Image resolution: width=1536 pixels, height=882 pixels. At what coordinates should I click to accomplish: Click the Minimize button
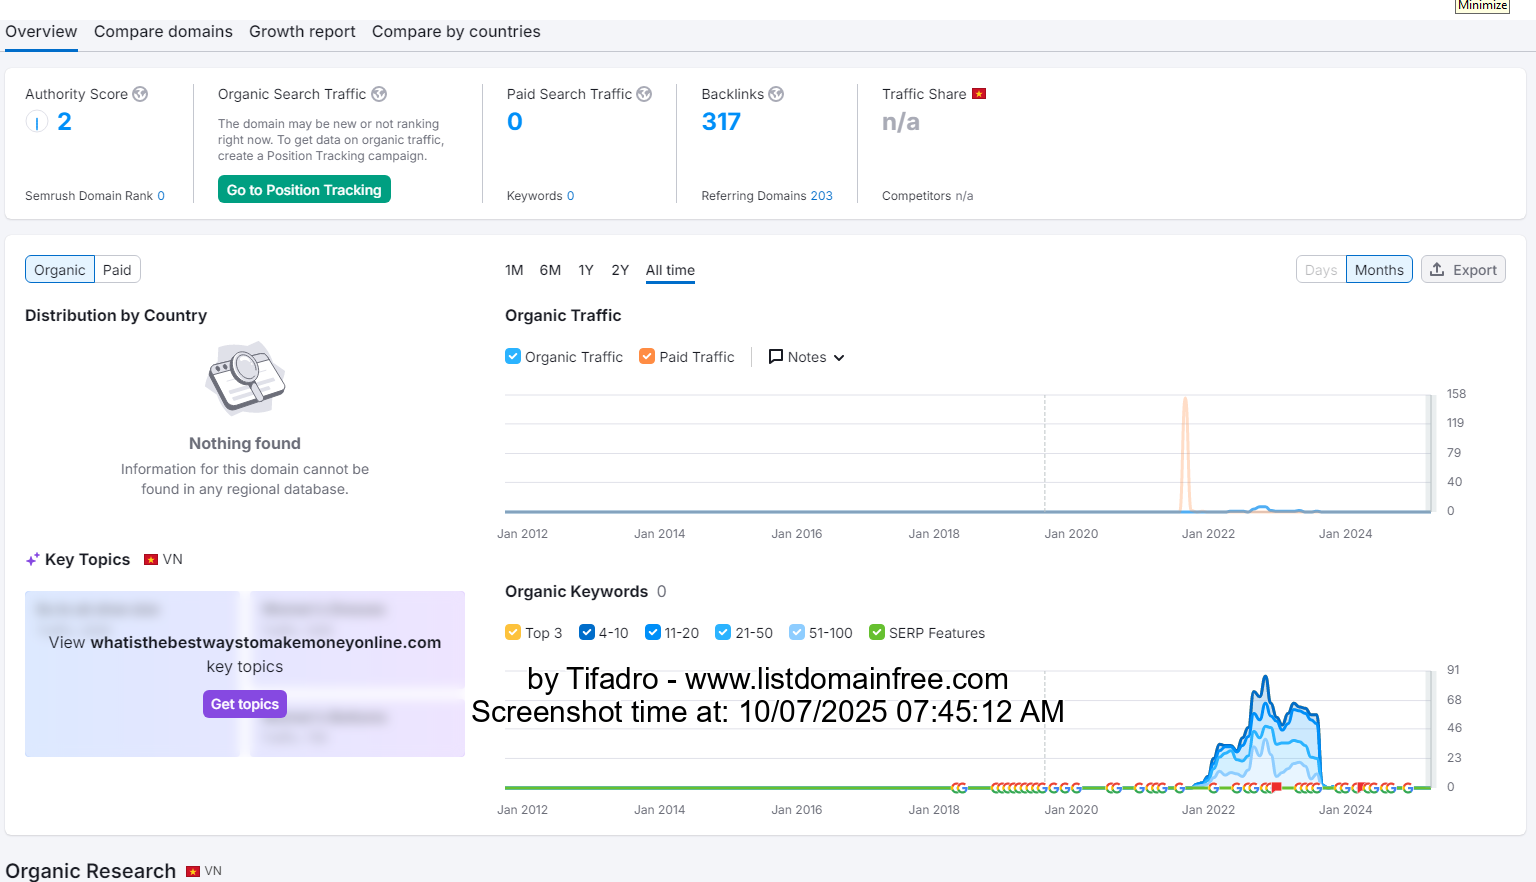click(x=1482, y=5)
